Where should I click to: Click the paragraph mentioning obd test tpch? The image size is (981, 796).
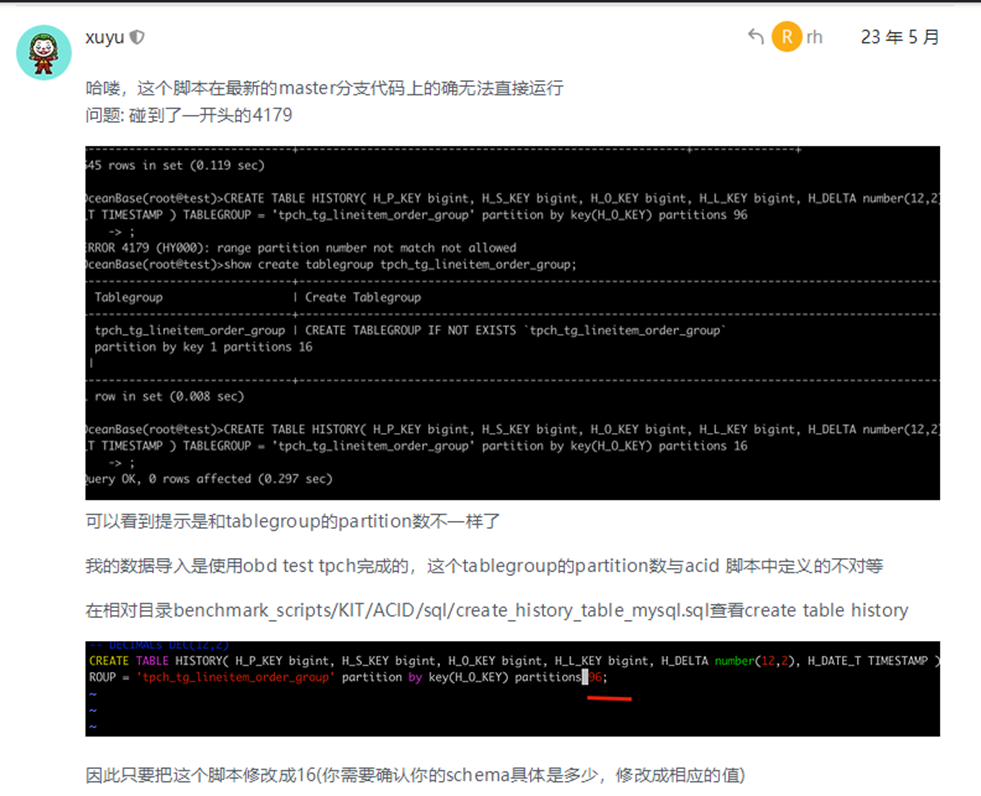point(484,566)
